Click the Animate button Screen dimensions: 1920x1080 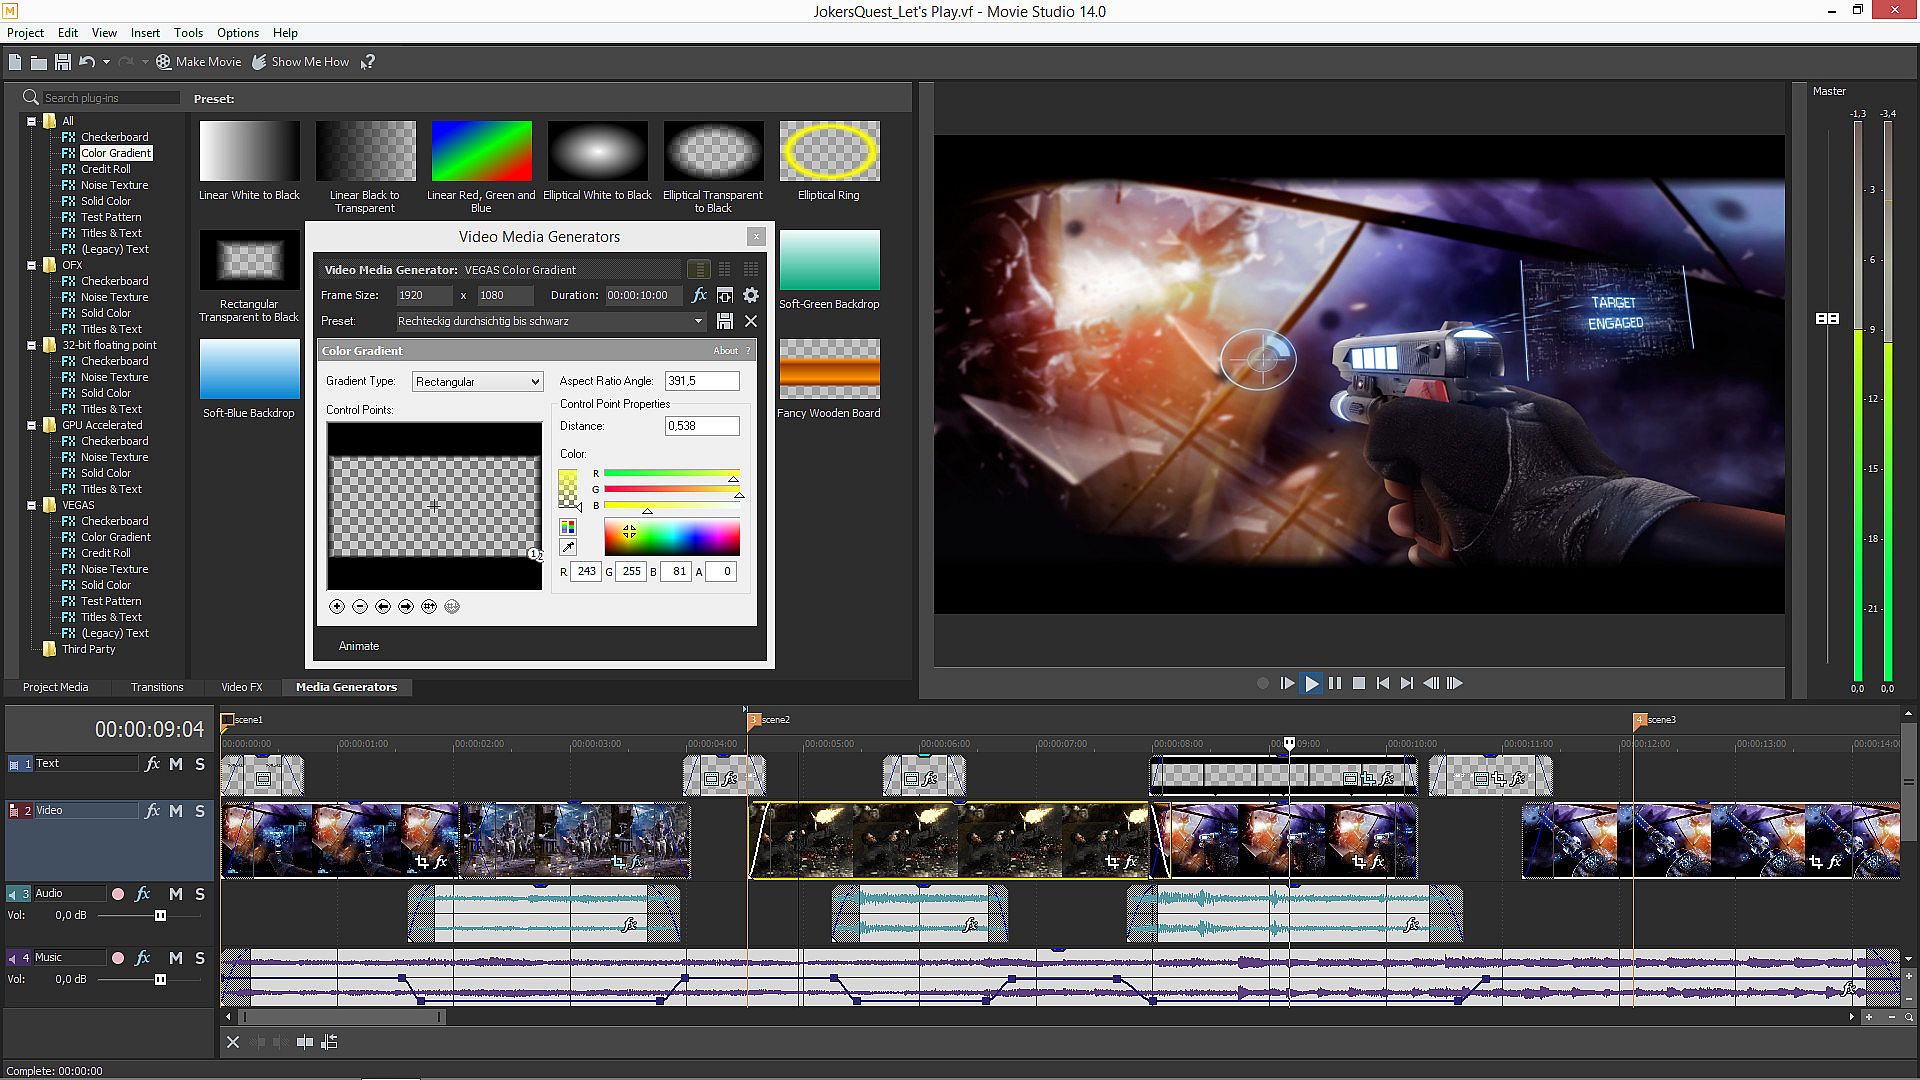coord(359,646)
